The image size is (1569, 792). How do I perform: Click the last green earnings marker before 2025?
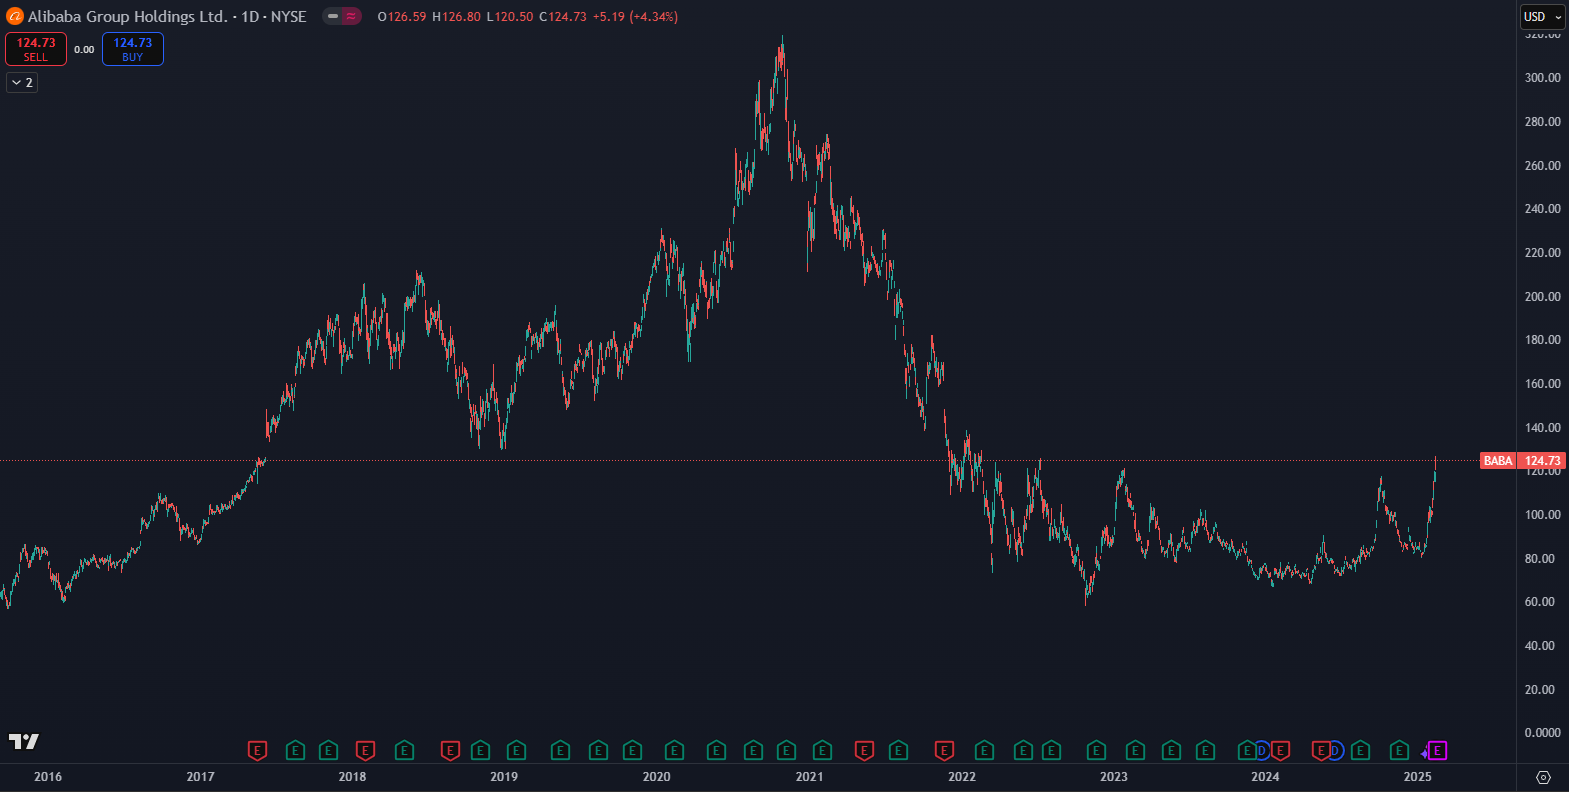(x=1399, y=751)
